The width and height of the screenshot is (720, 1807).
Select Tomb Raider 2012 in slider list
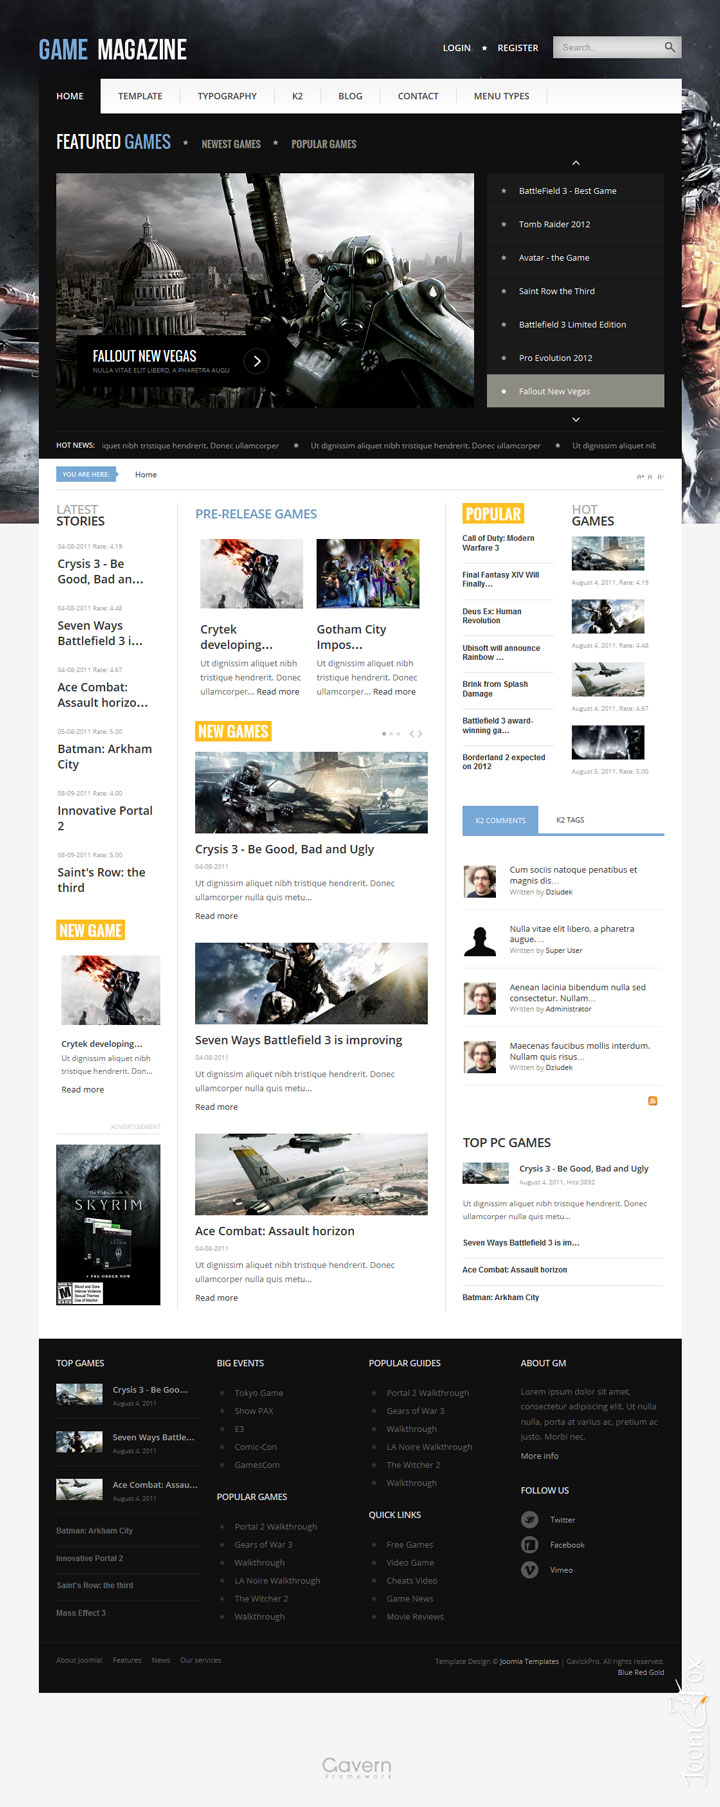[575, 224]
